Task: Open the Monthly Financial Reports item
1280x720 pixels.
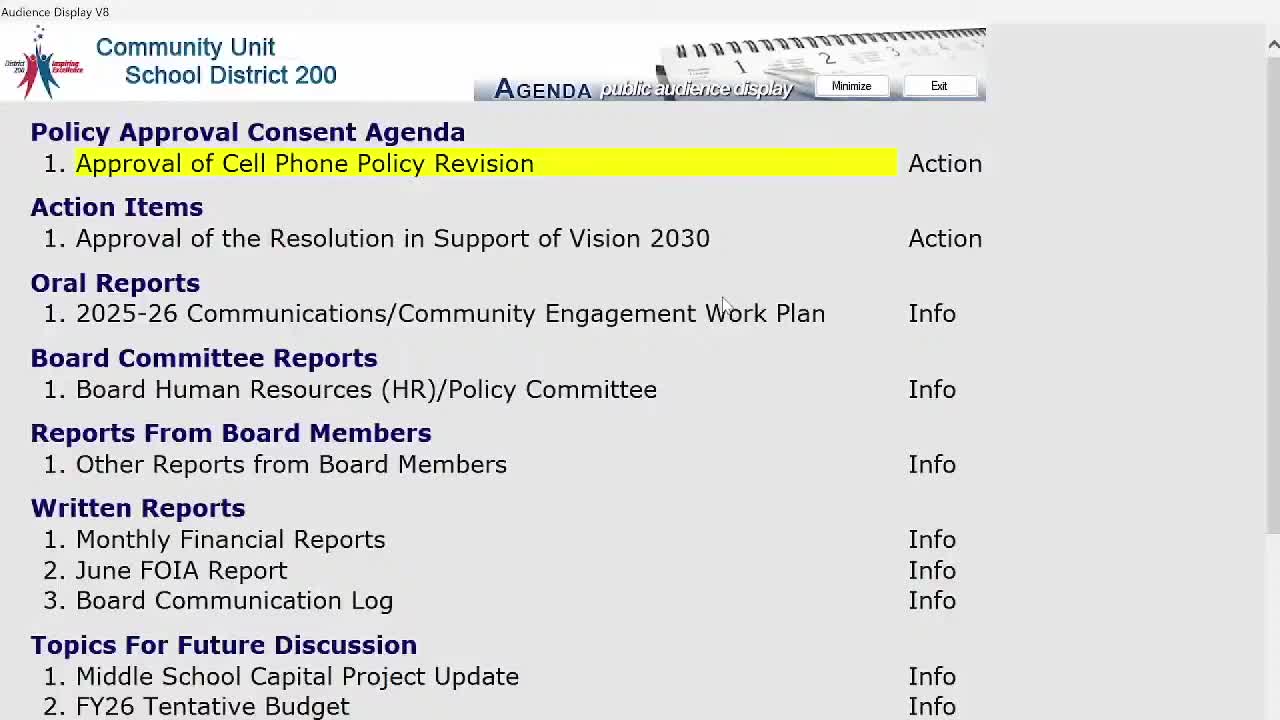Action: pos(230,540)
